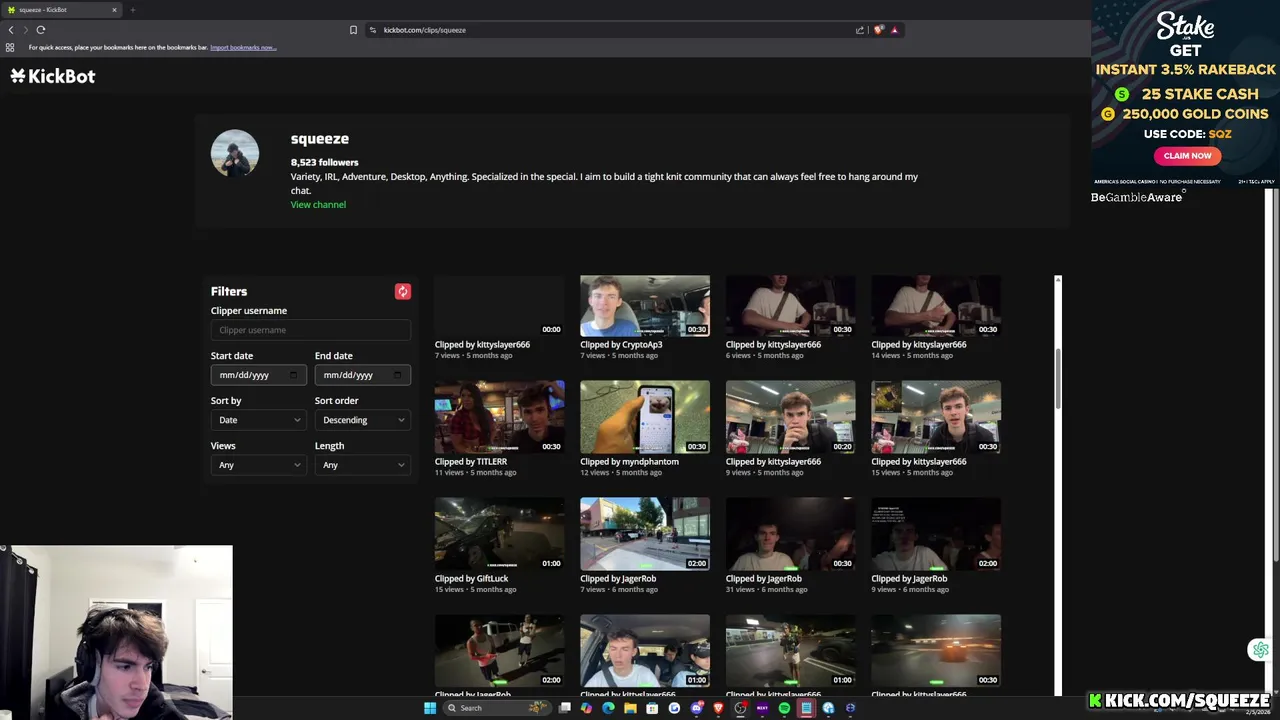Viewport: 1280px width, 720px height.
Task: Open the 02:00 street clip by JagerRob
Action: (645, 533)
